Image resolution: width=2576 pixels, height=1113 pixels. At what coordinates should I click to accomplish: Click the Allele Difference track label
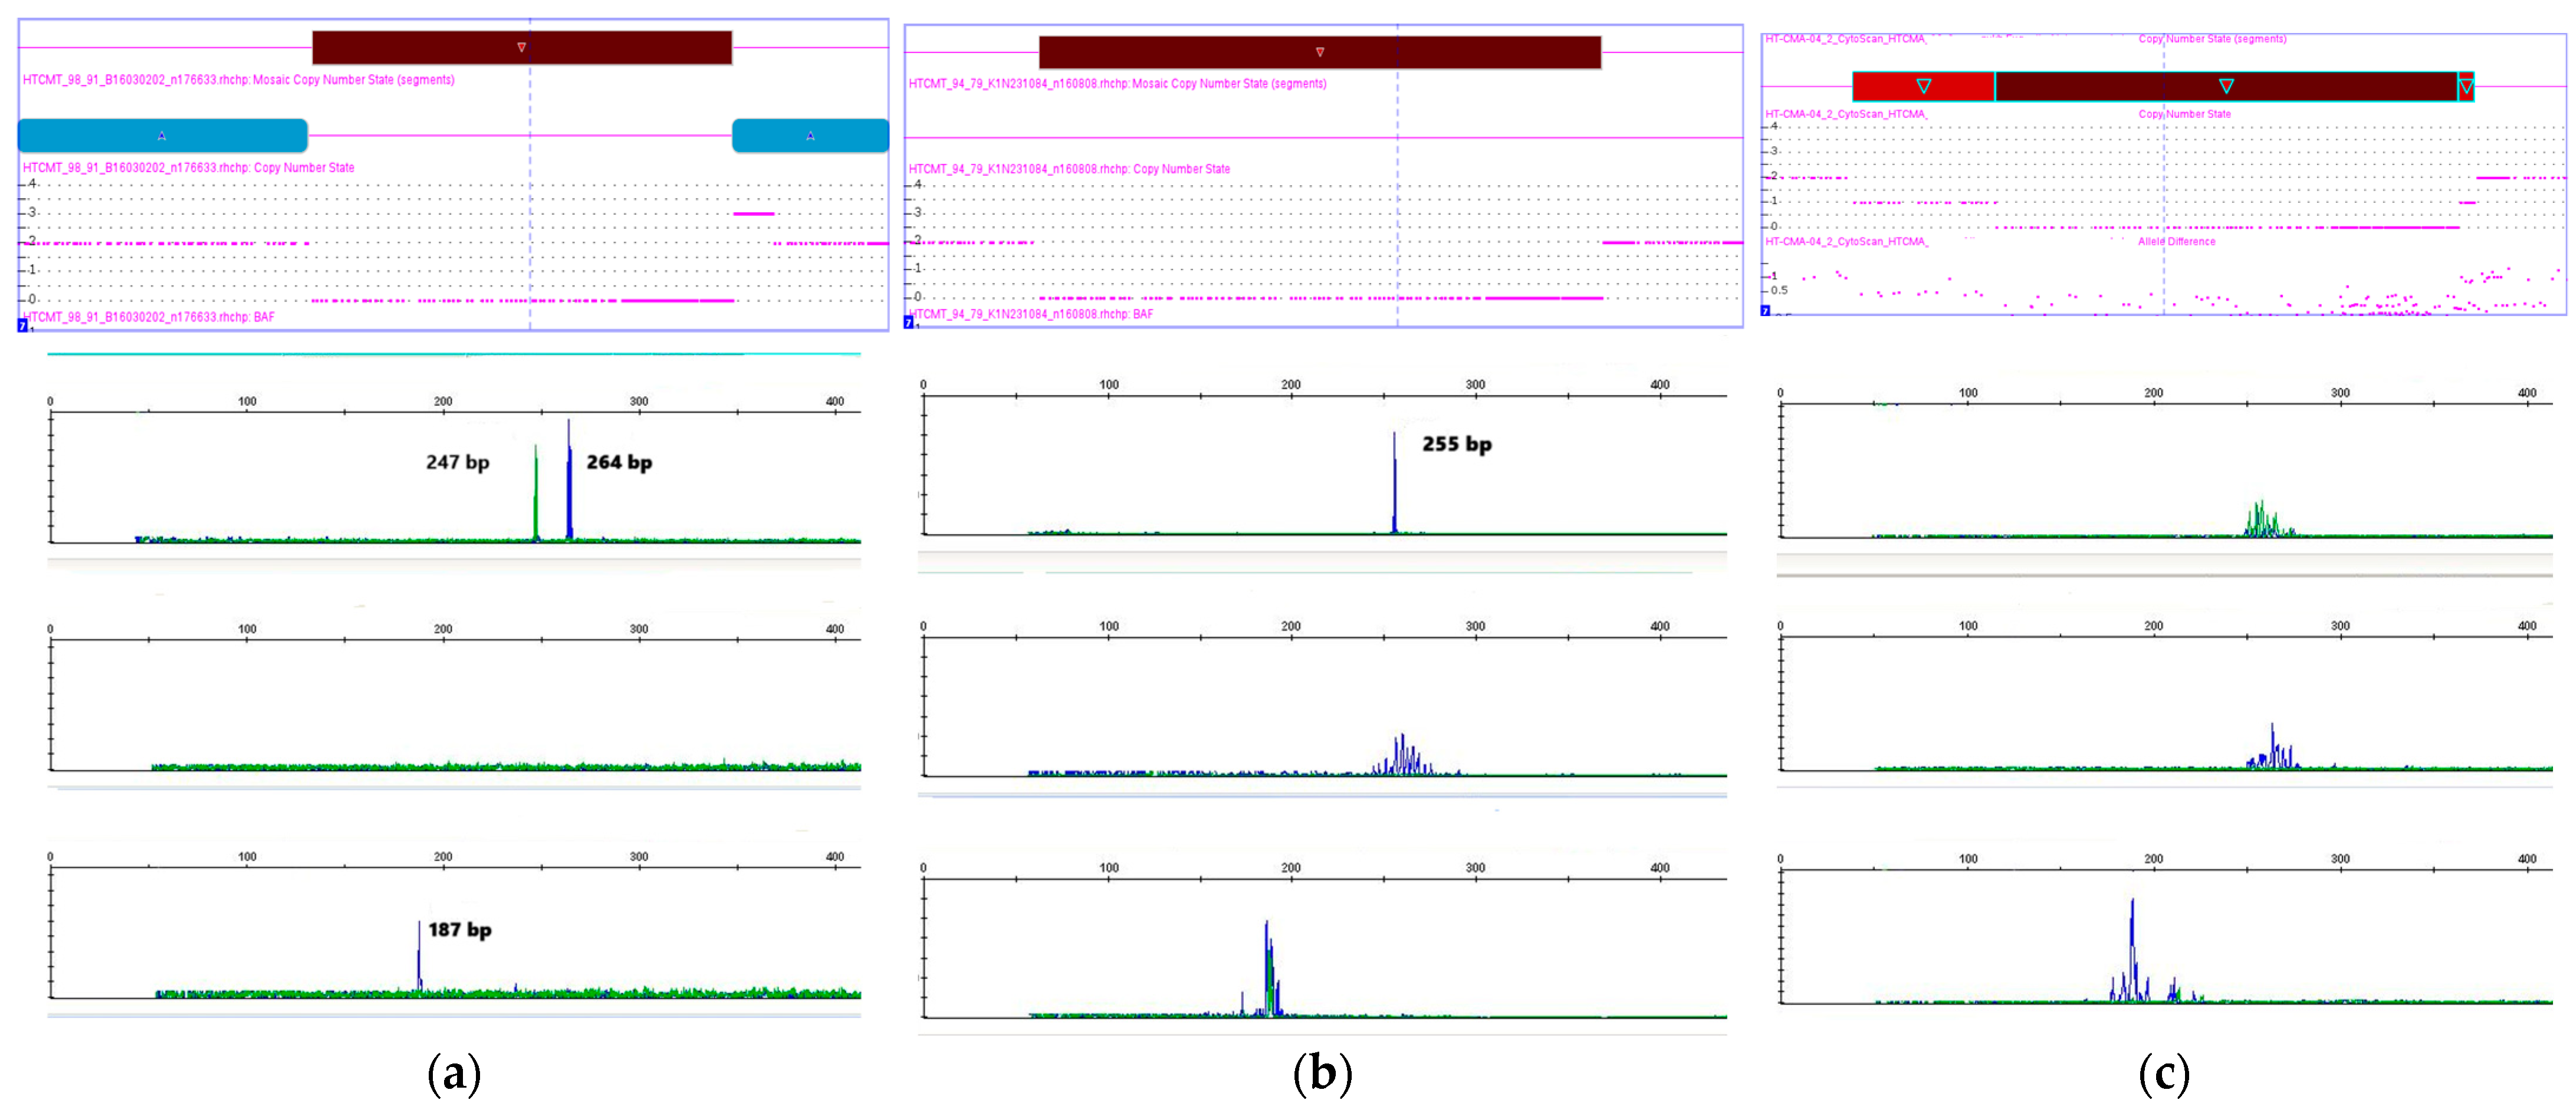2176,241
